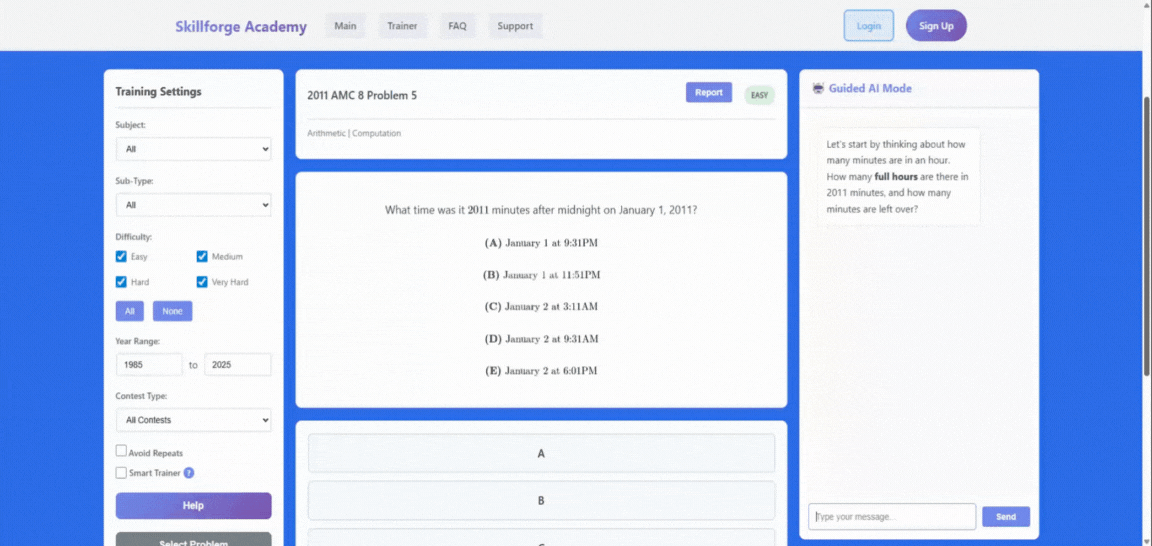Click choice text '(B) January 1 at 11:51PM'
This screenshot has width=1152, height=546.
click(541, 275)
